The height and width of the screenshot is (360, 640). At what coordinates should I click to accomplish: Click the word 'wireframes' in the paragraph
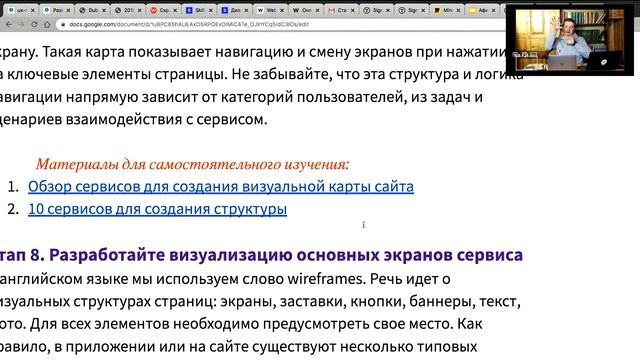(x=326, y=279)
